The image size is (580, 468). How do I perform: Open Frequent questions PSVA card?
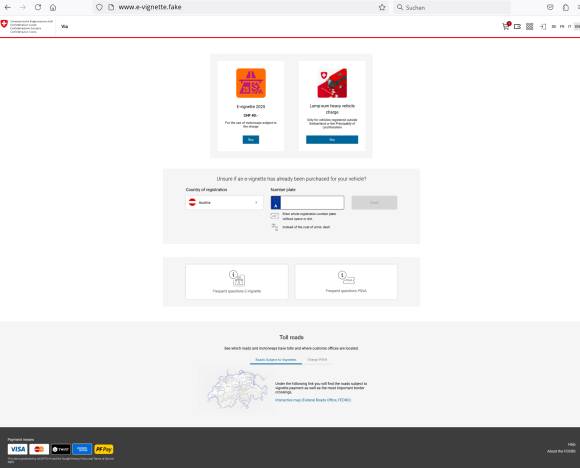click(346, 282)
